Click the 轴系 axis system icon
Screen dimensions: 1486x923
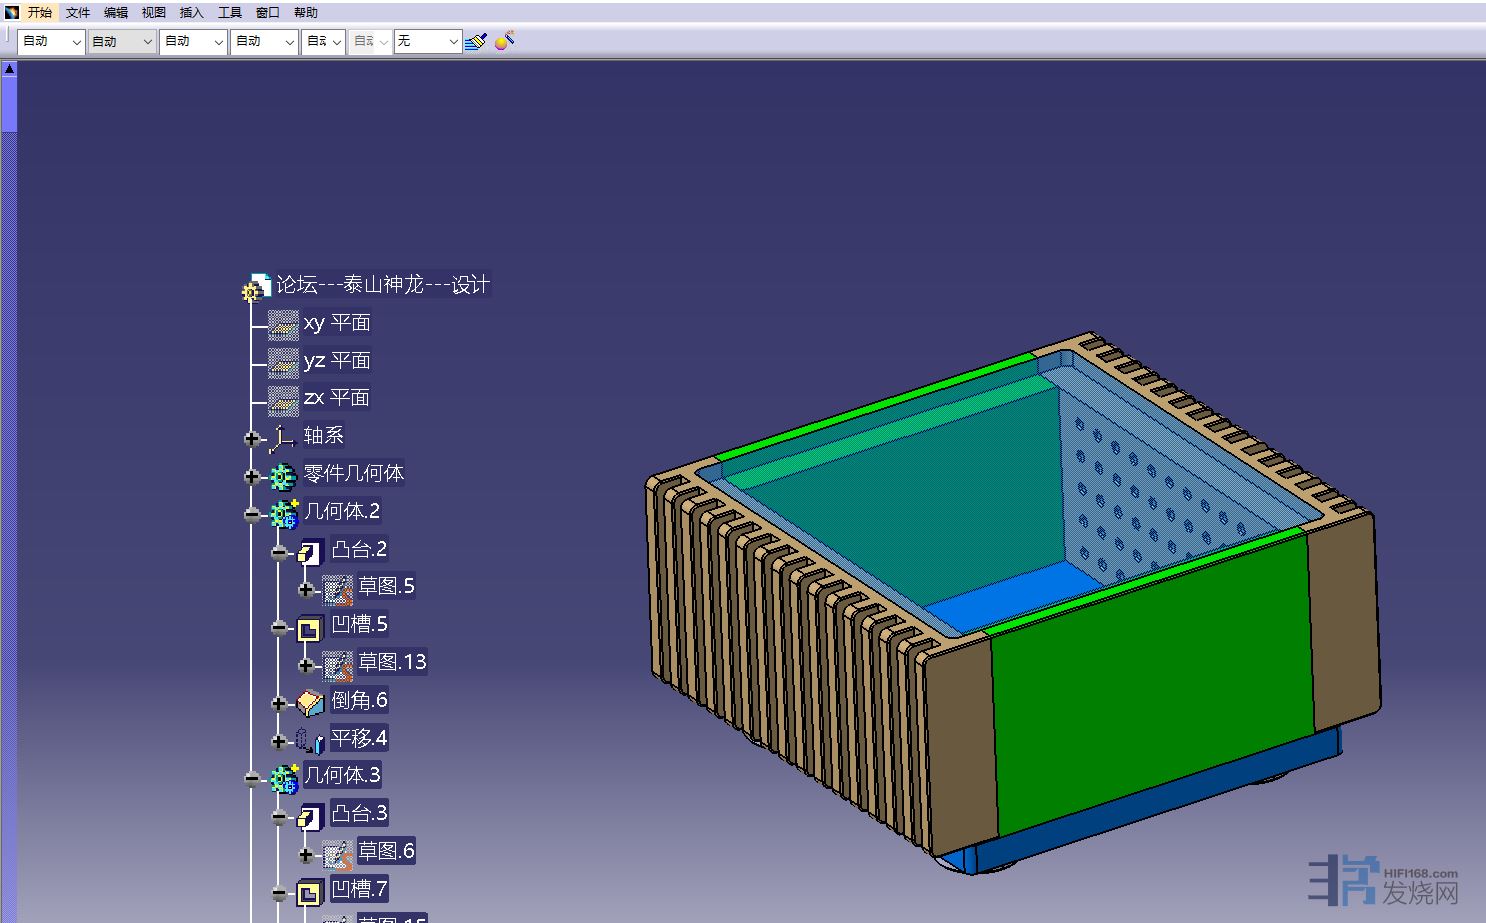tap(282, 437)
